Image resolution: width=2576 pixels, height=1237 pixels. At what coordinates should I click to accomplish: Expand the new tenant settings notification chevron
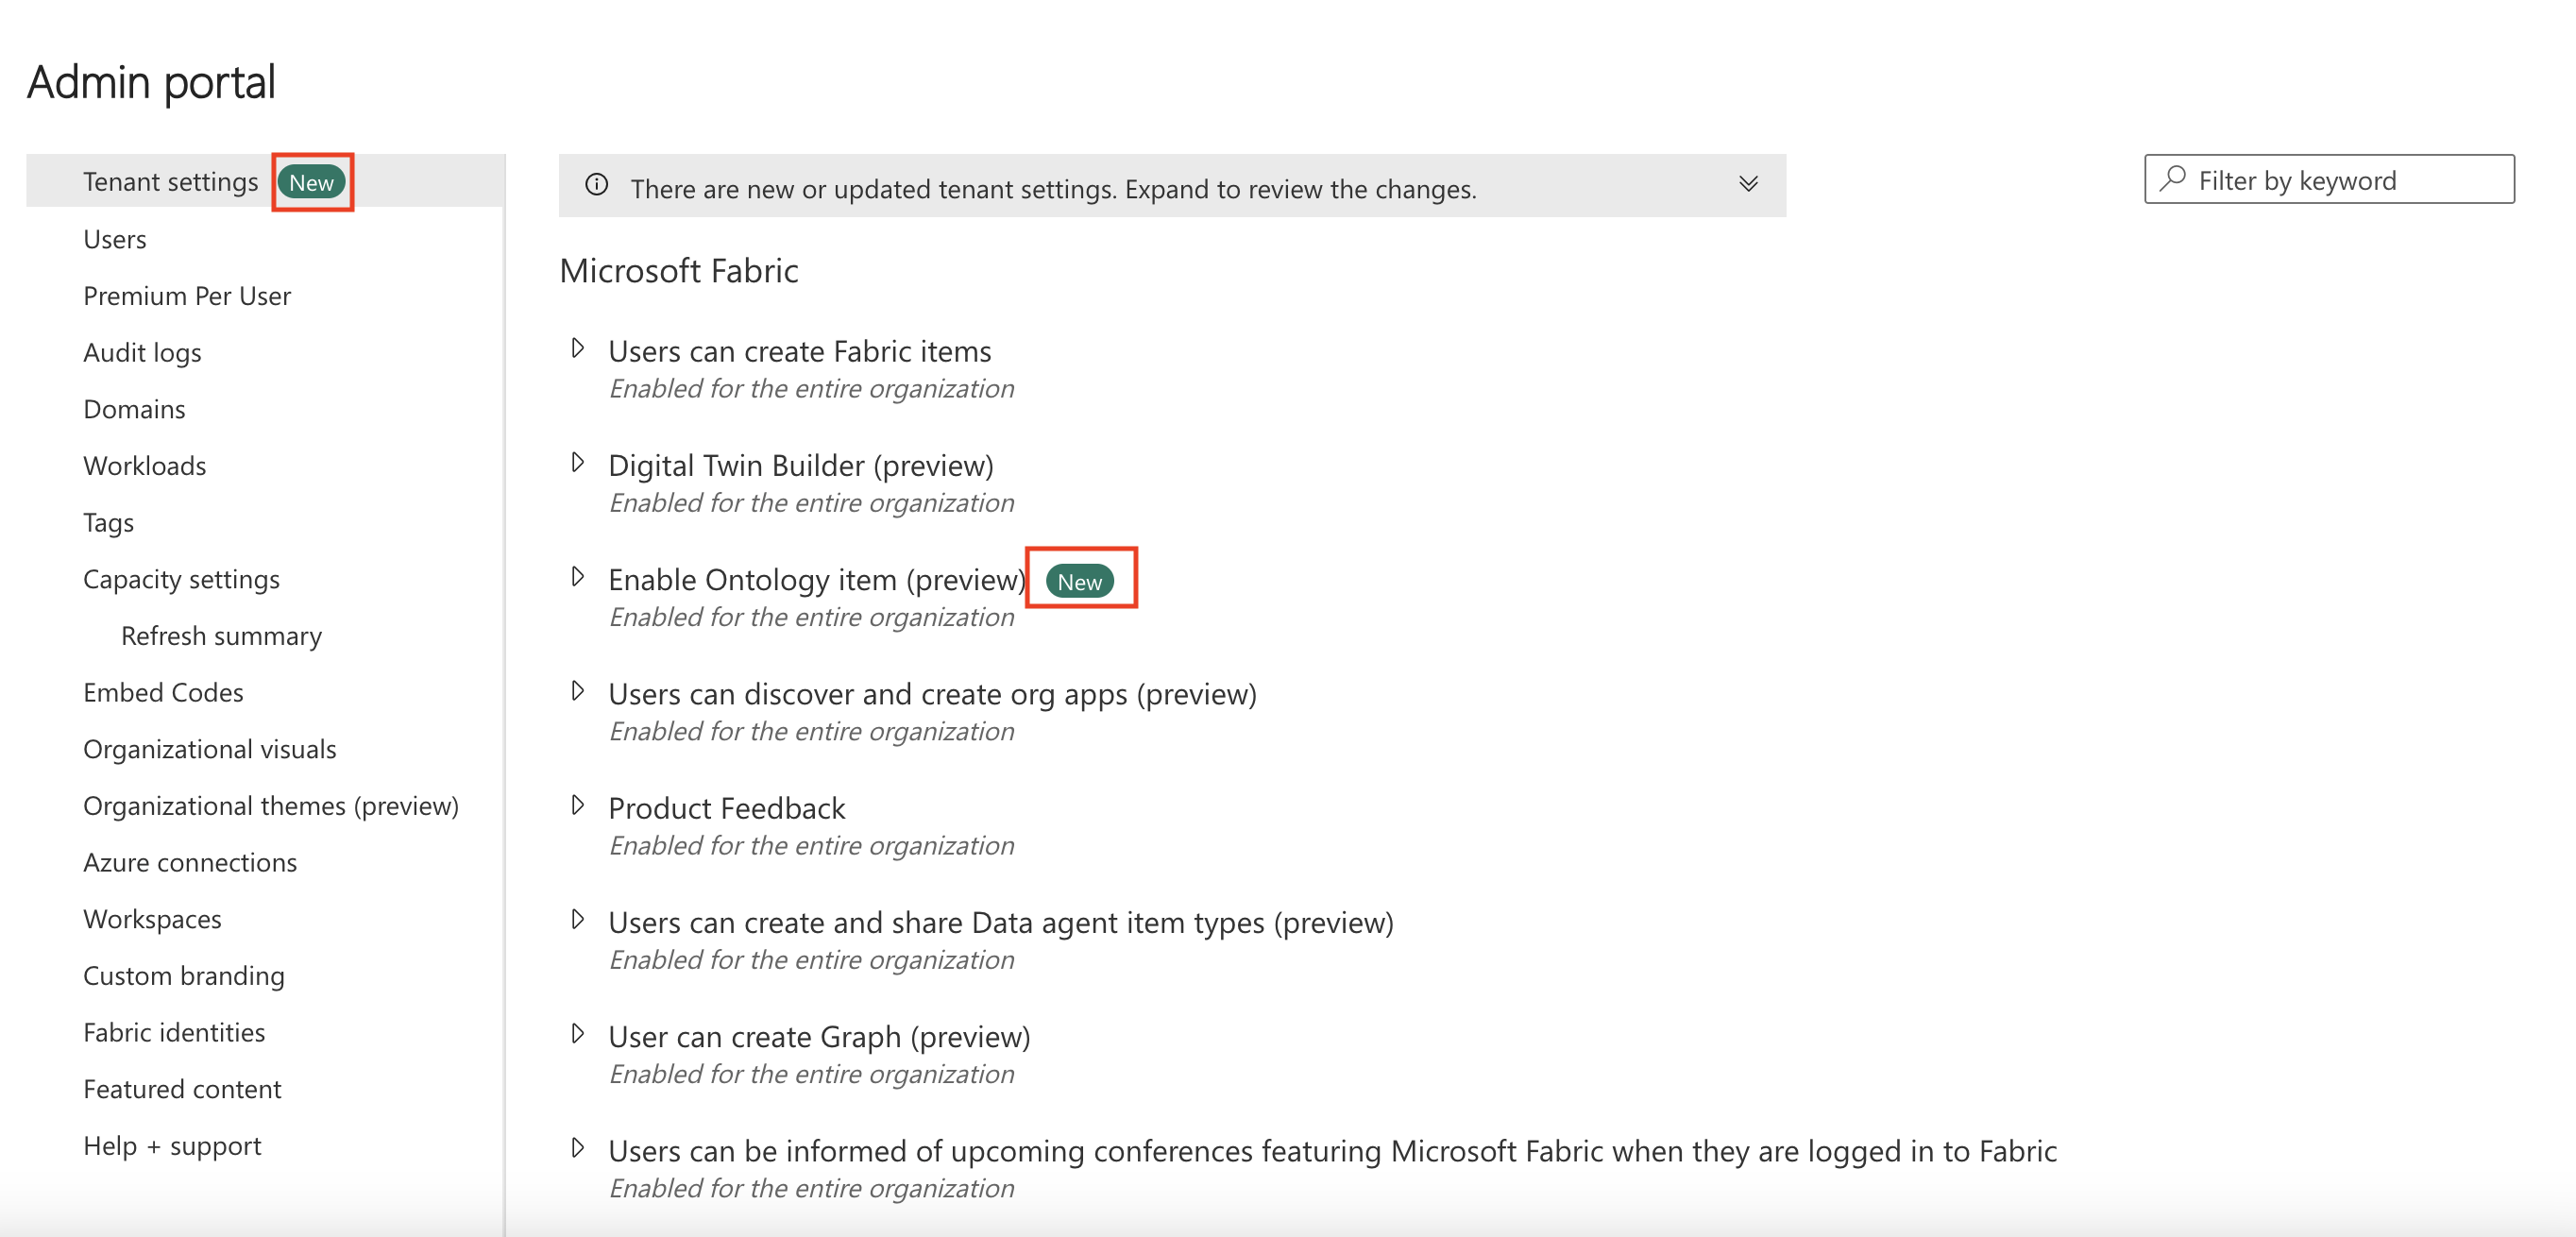(x=1748, y=184)
